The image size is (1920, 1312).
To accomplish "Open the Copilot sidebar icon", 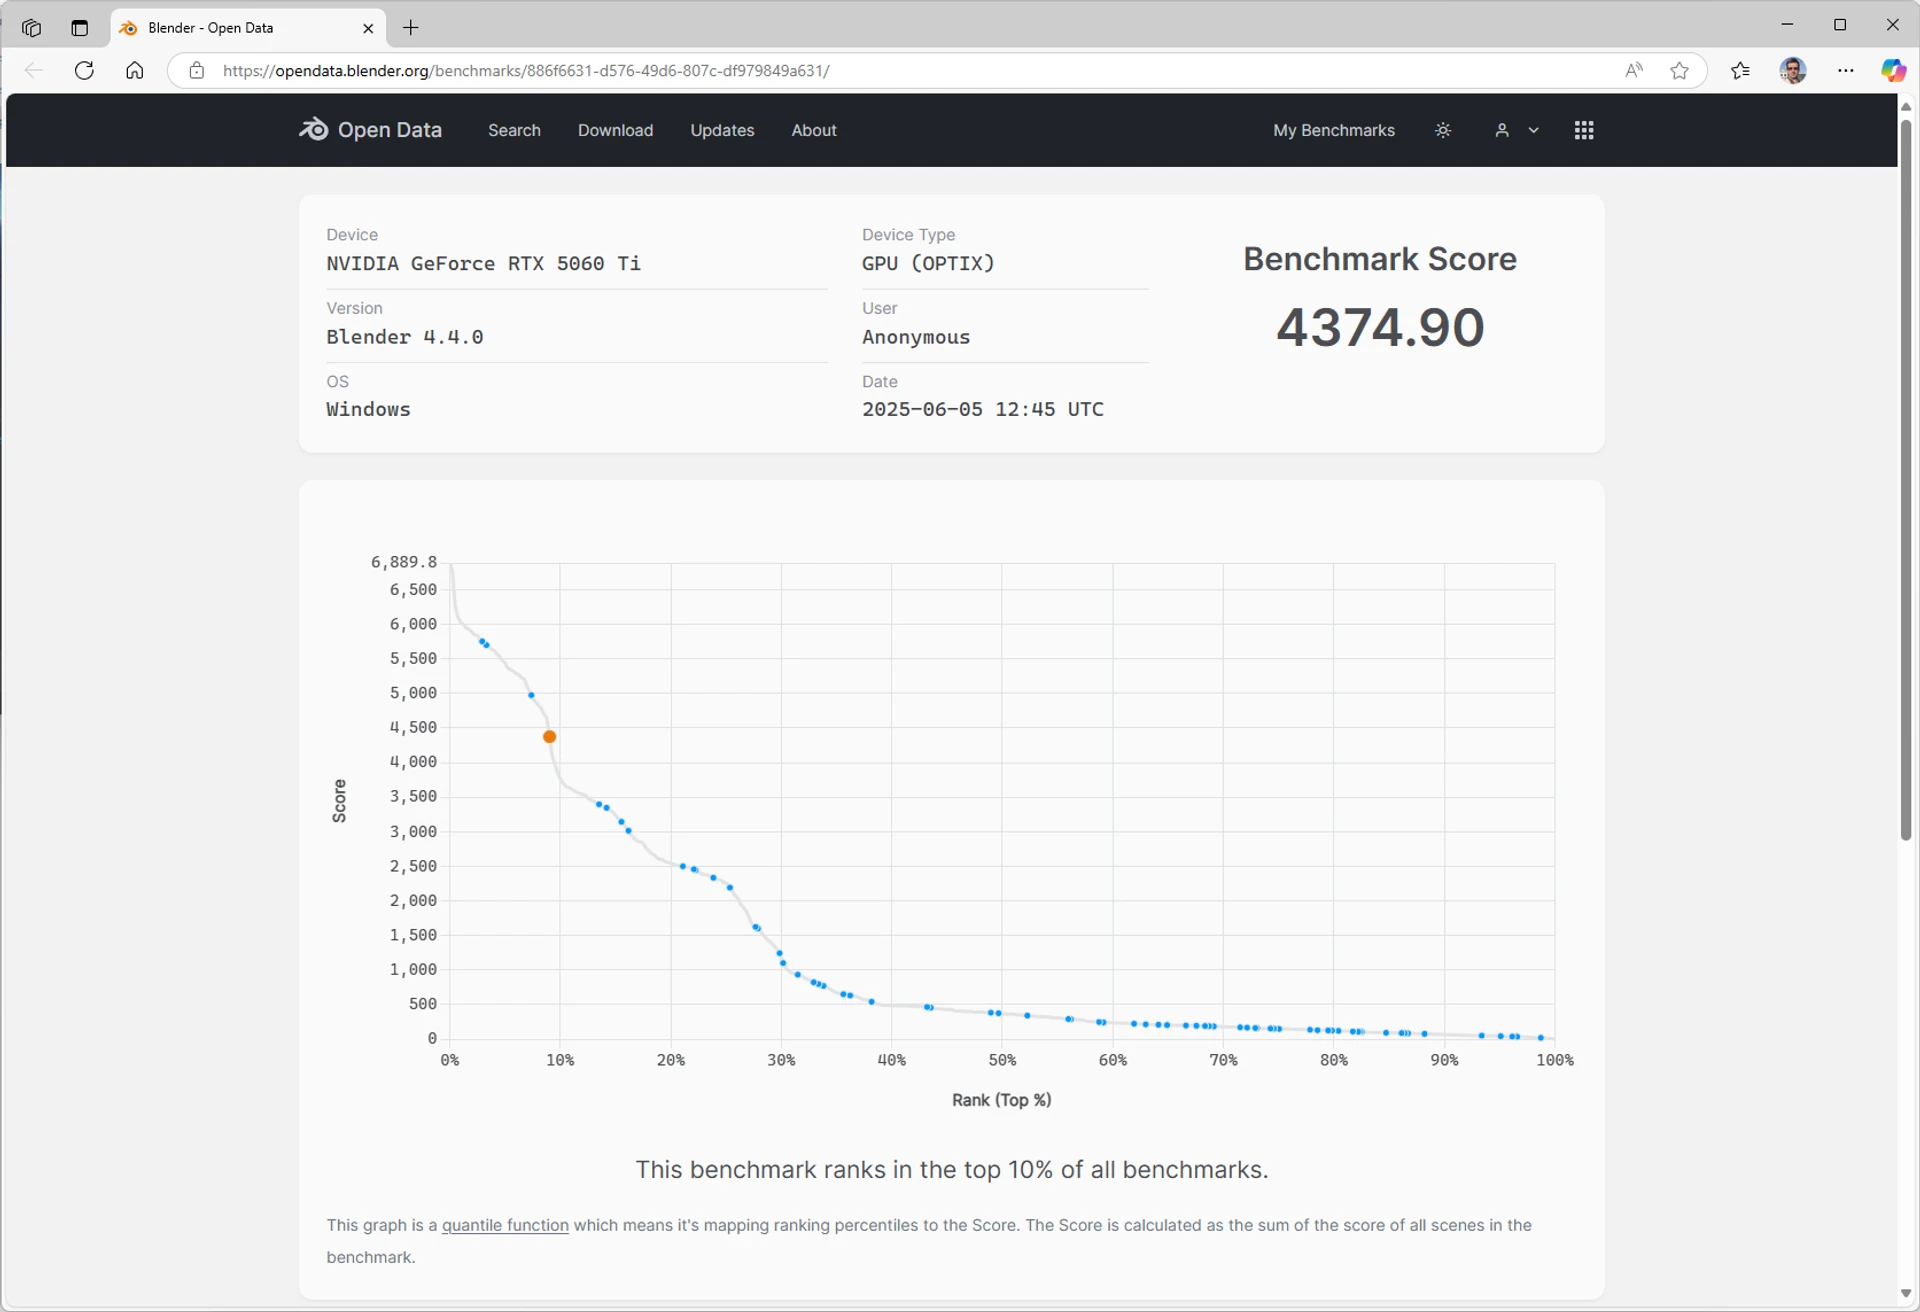I will [1893, 70].
